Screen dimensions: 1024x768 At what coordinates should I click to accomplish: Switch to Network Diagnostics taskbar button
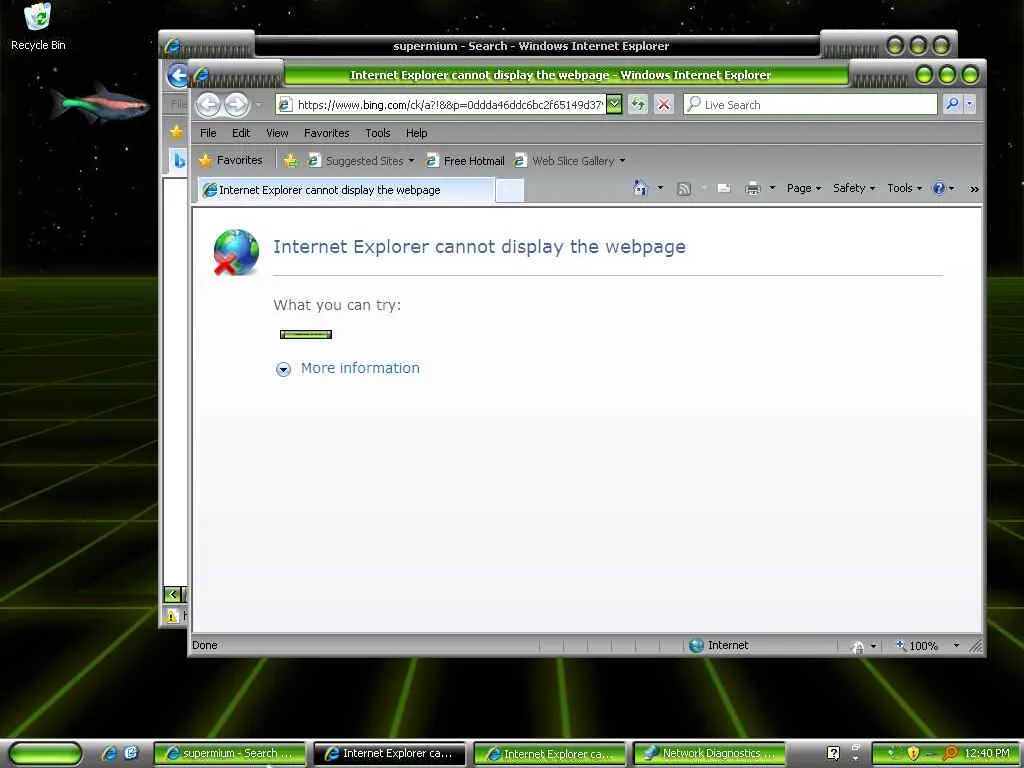(x=710, y=754)
